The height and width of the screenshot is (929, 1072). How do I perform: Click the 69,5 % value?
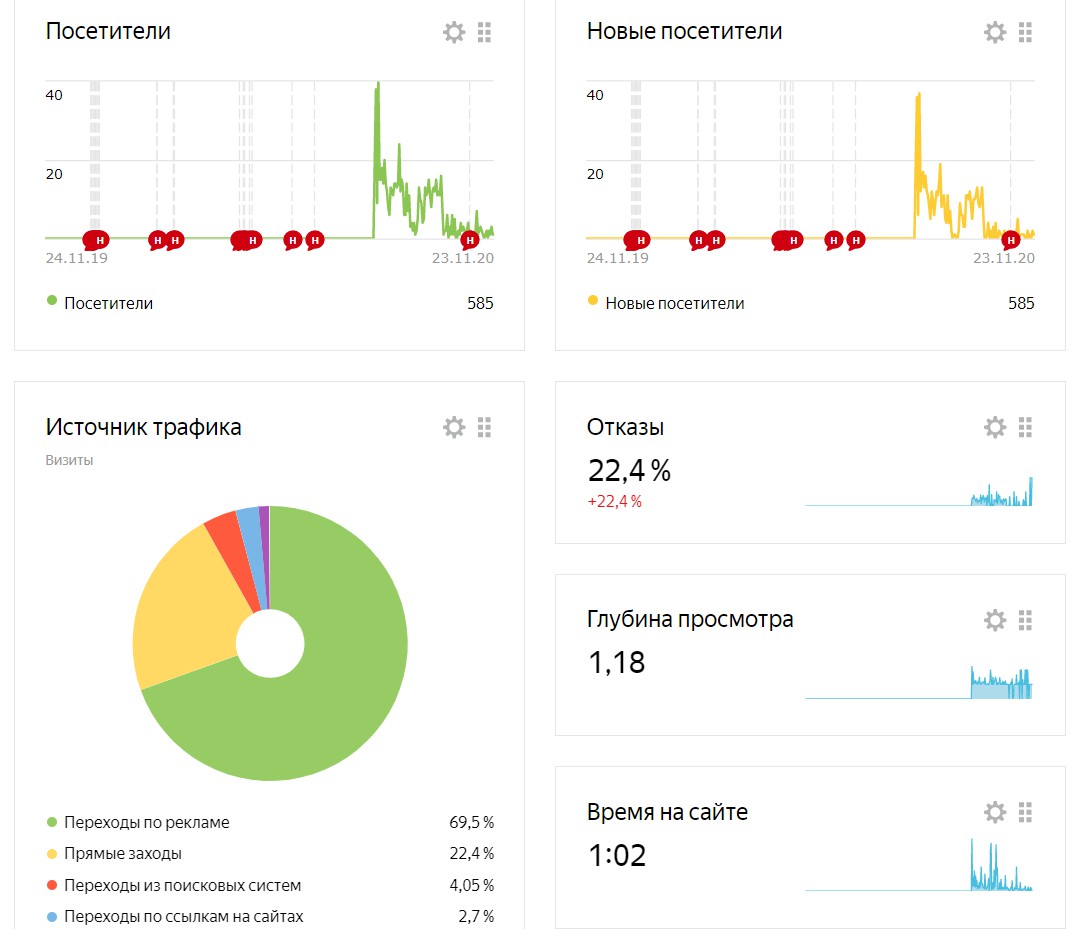(472, 822)
